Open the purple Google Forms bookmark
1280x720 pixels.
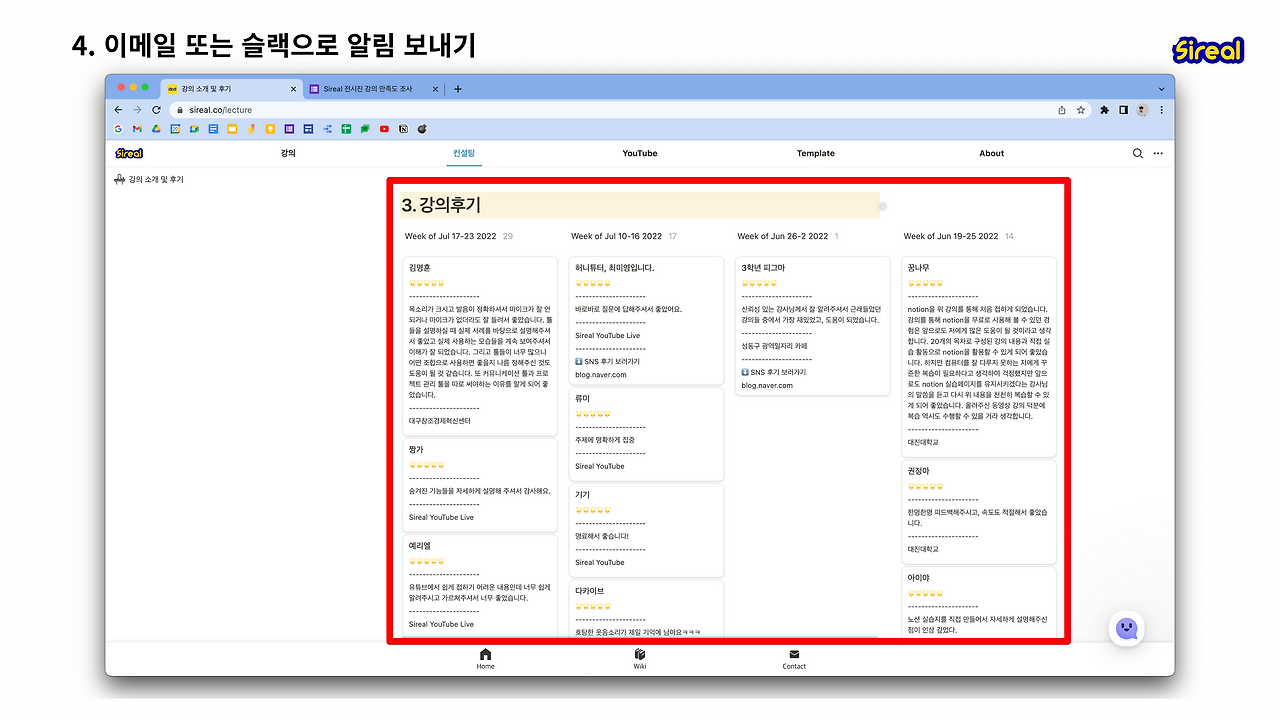(289, 129)
